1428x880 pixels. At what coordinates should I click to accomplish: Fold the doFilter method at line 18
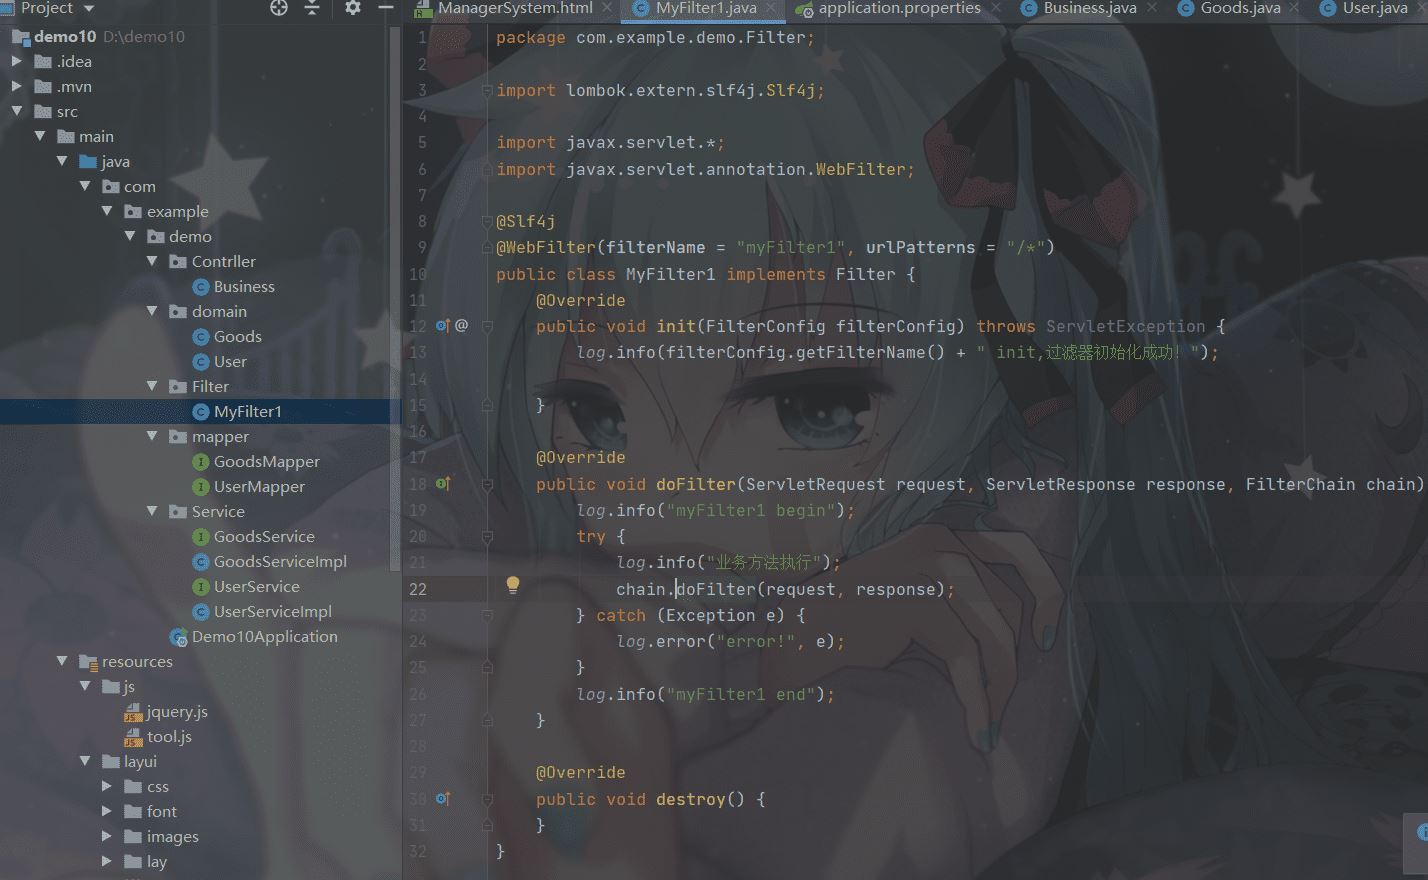click(488, 484)
